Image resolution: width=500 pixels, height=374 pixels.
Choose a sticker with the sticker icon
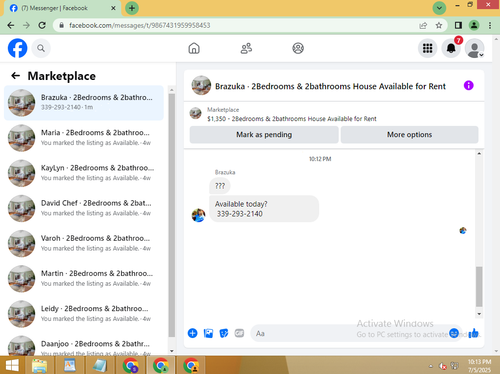pos(224,333)
